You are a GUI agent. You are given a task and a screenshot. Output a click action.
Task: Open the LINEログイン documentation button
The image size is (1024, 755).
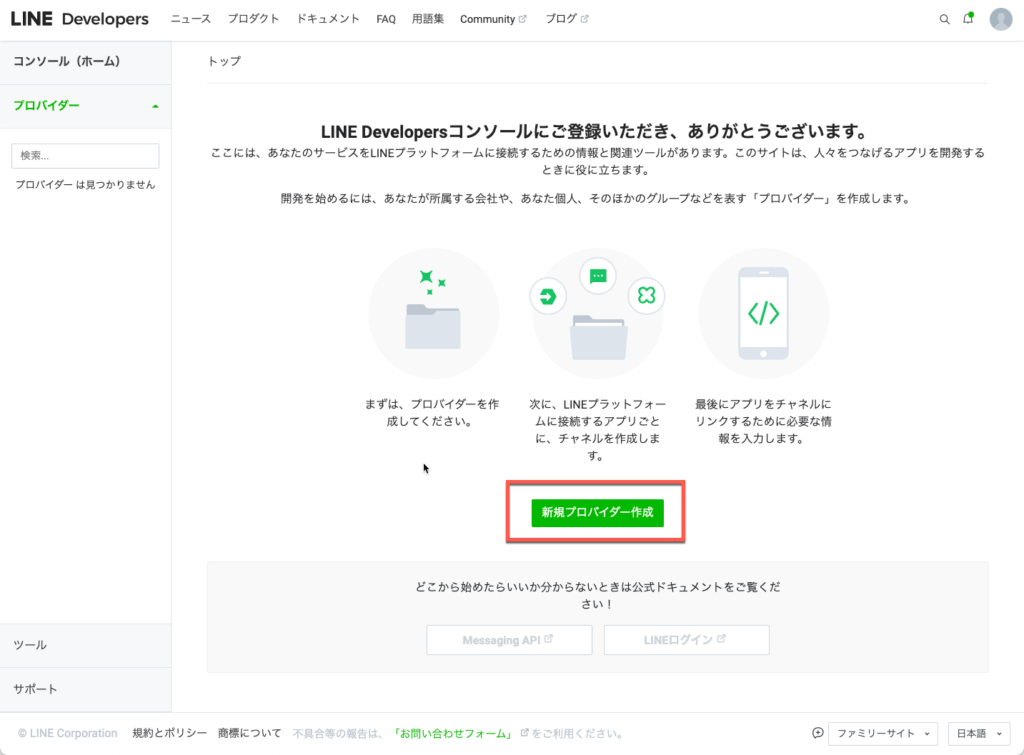[686, 640]
